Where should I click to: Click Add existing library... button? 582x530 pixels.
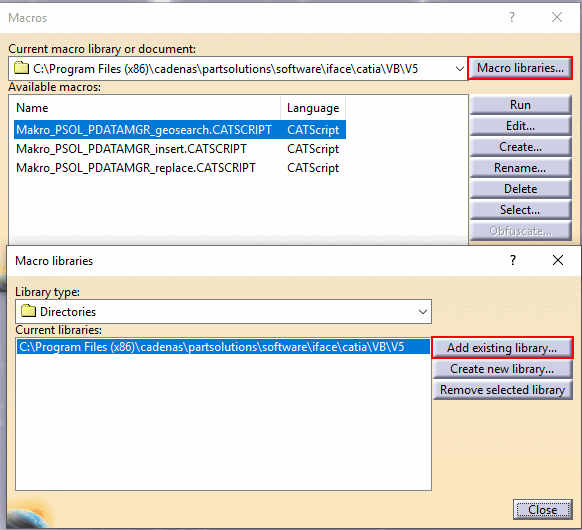502,348
